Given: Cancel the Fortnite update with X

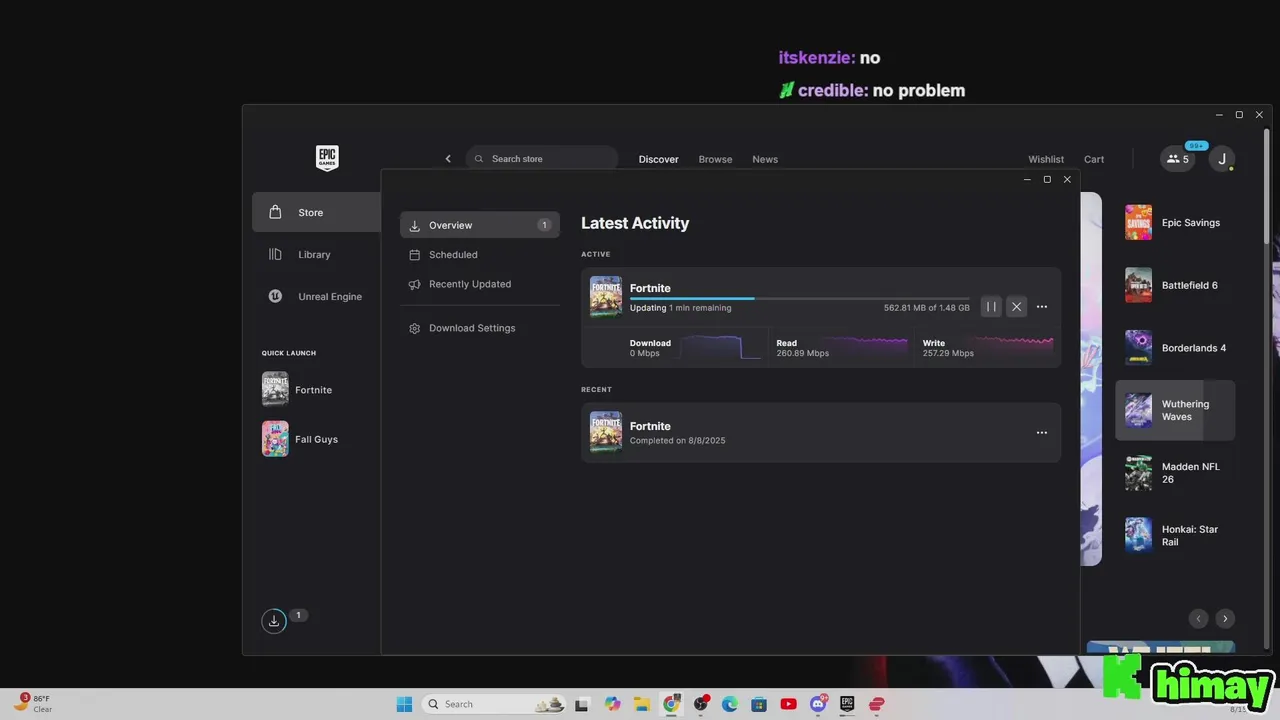Looking at the screenshot, I should pos(1016,307).
